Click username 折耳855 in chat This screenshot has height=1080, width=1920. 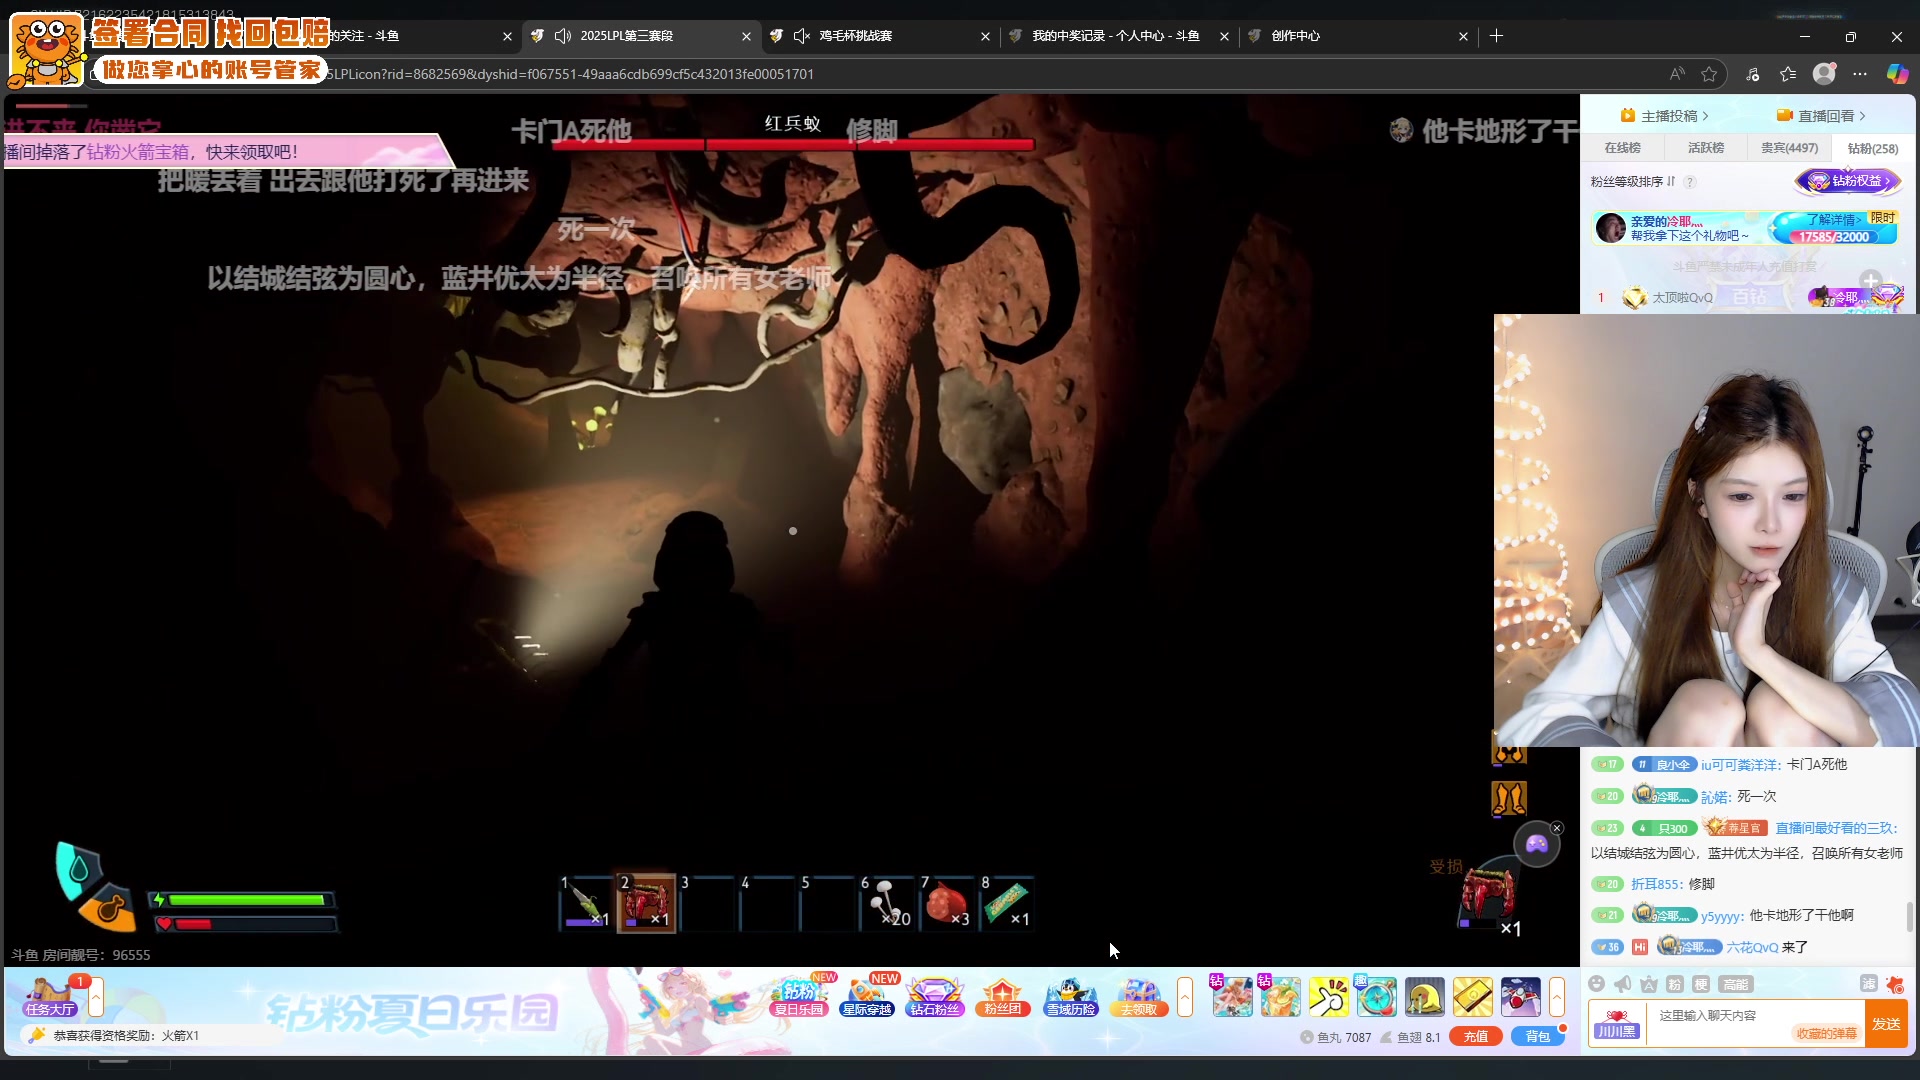pos(1654,884)
